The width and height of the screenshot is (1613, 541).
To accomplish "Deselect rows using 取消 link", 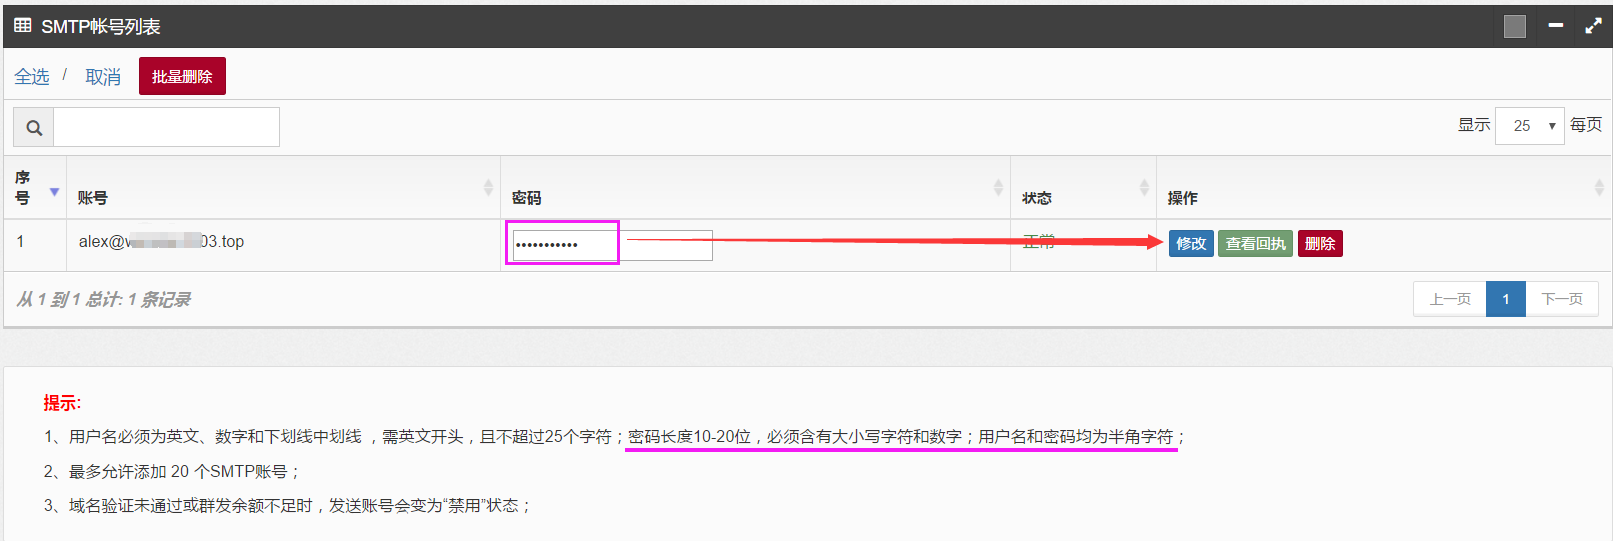I will 103,77.
